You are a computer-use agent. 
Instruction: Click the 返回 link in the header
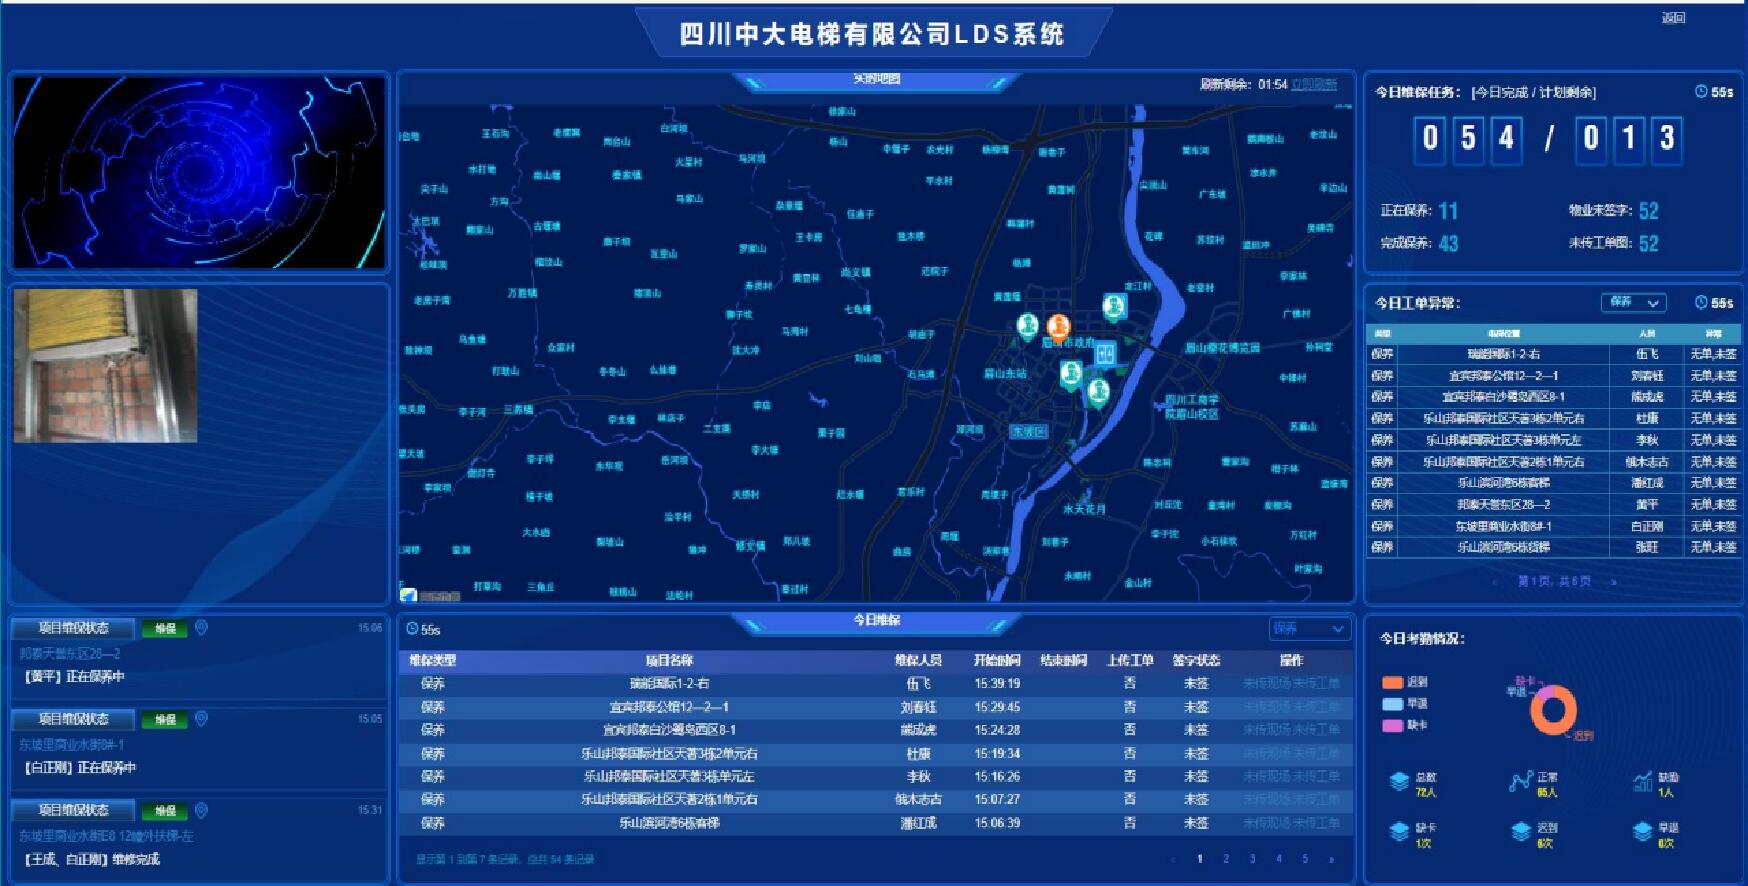point(1674,18)
